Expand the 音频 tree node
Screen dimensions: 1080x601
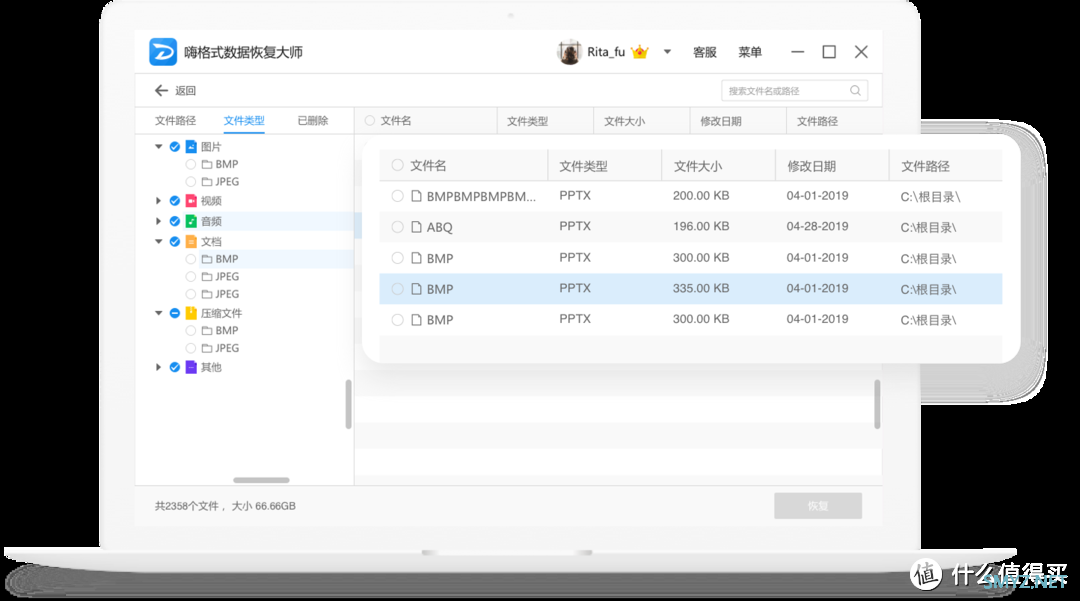pyautogui.click(x=158, y=221)
